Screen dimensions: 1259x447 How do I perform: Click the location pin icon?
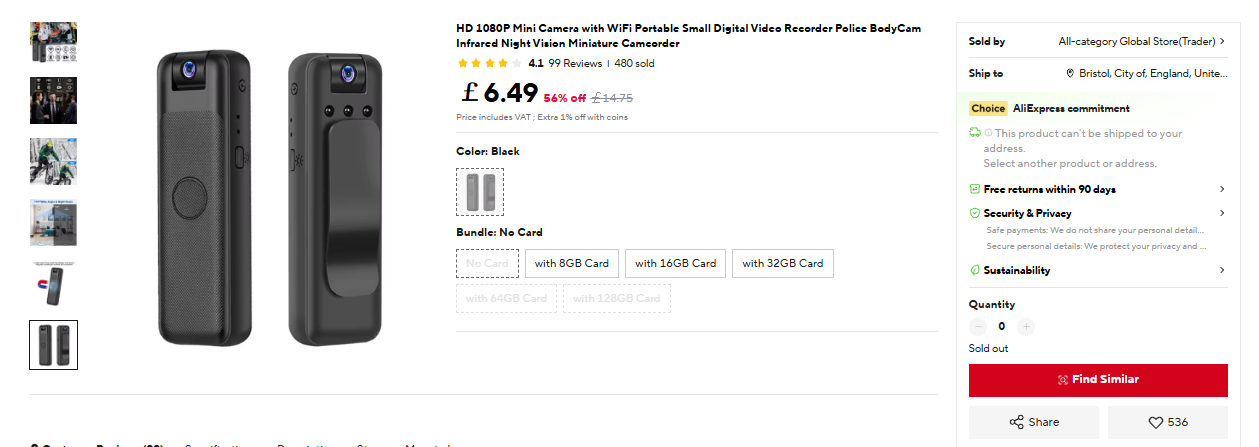(1070, 74)
